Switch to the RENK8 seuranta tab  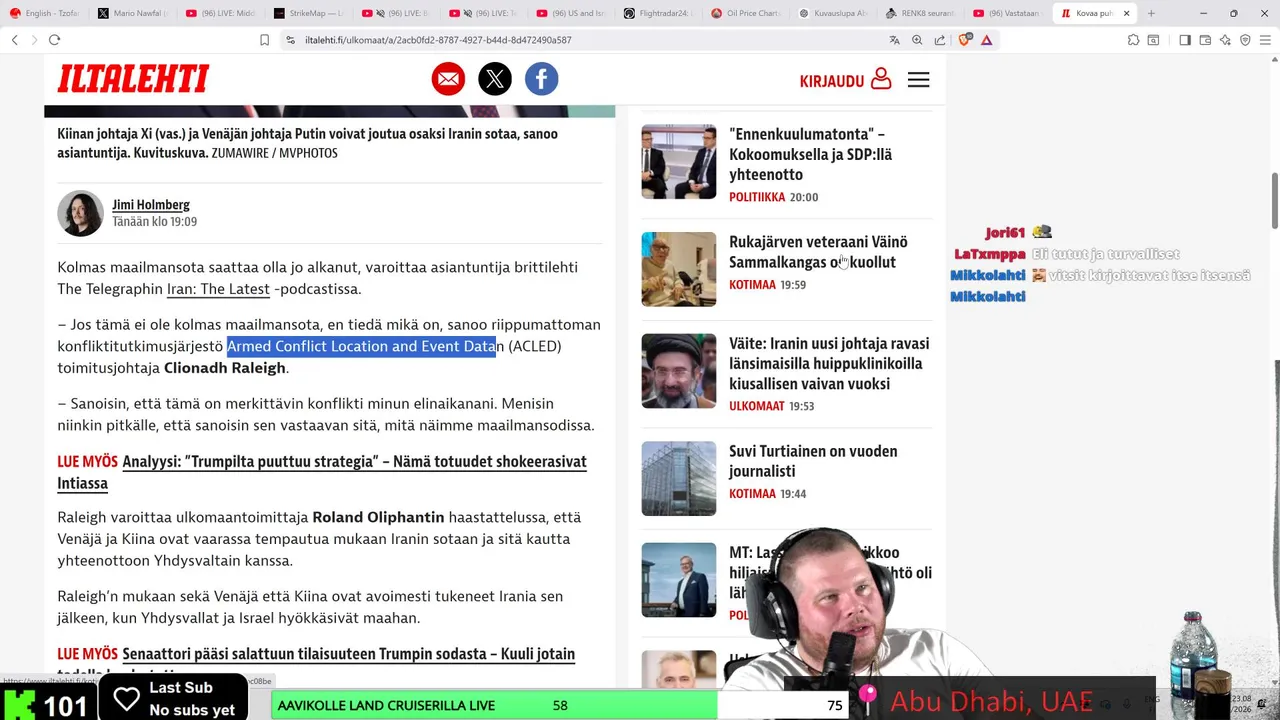[x=924, y=13]
